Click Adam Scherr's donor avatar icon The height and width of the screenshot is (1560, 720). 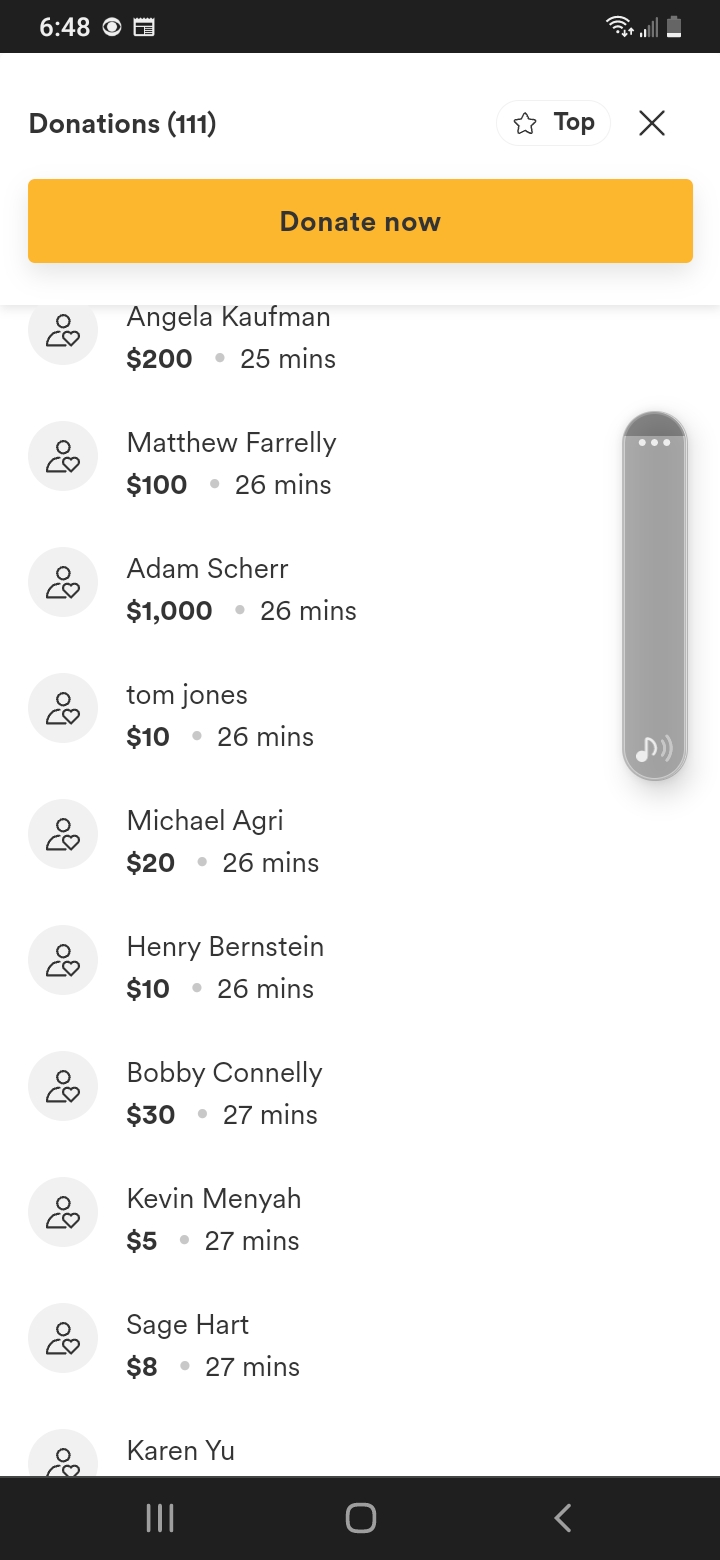point(63,582)
